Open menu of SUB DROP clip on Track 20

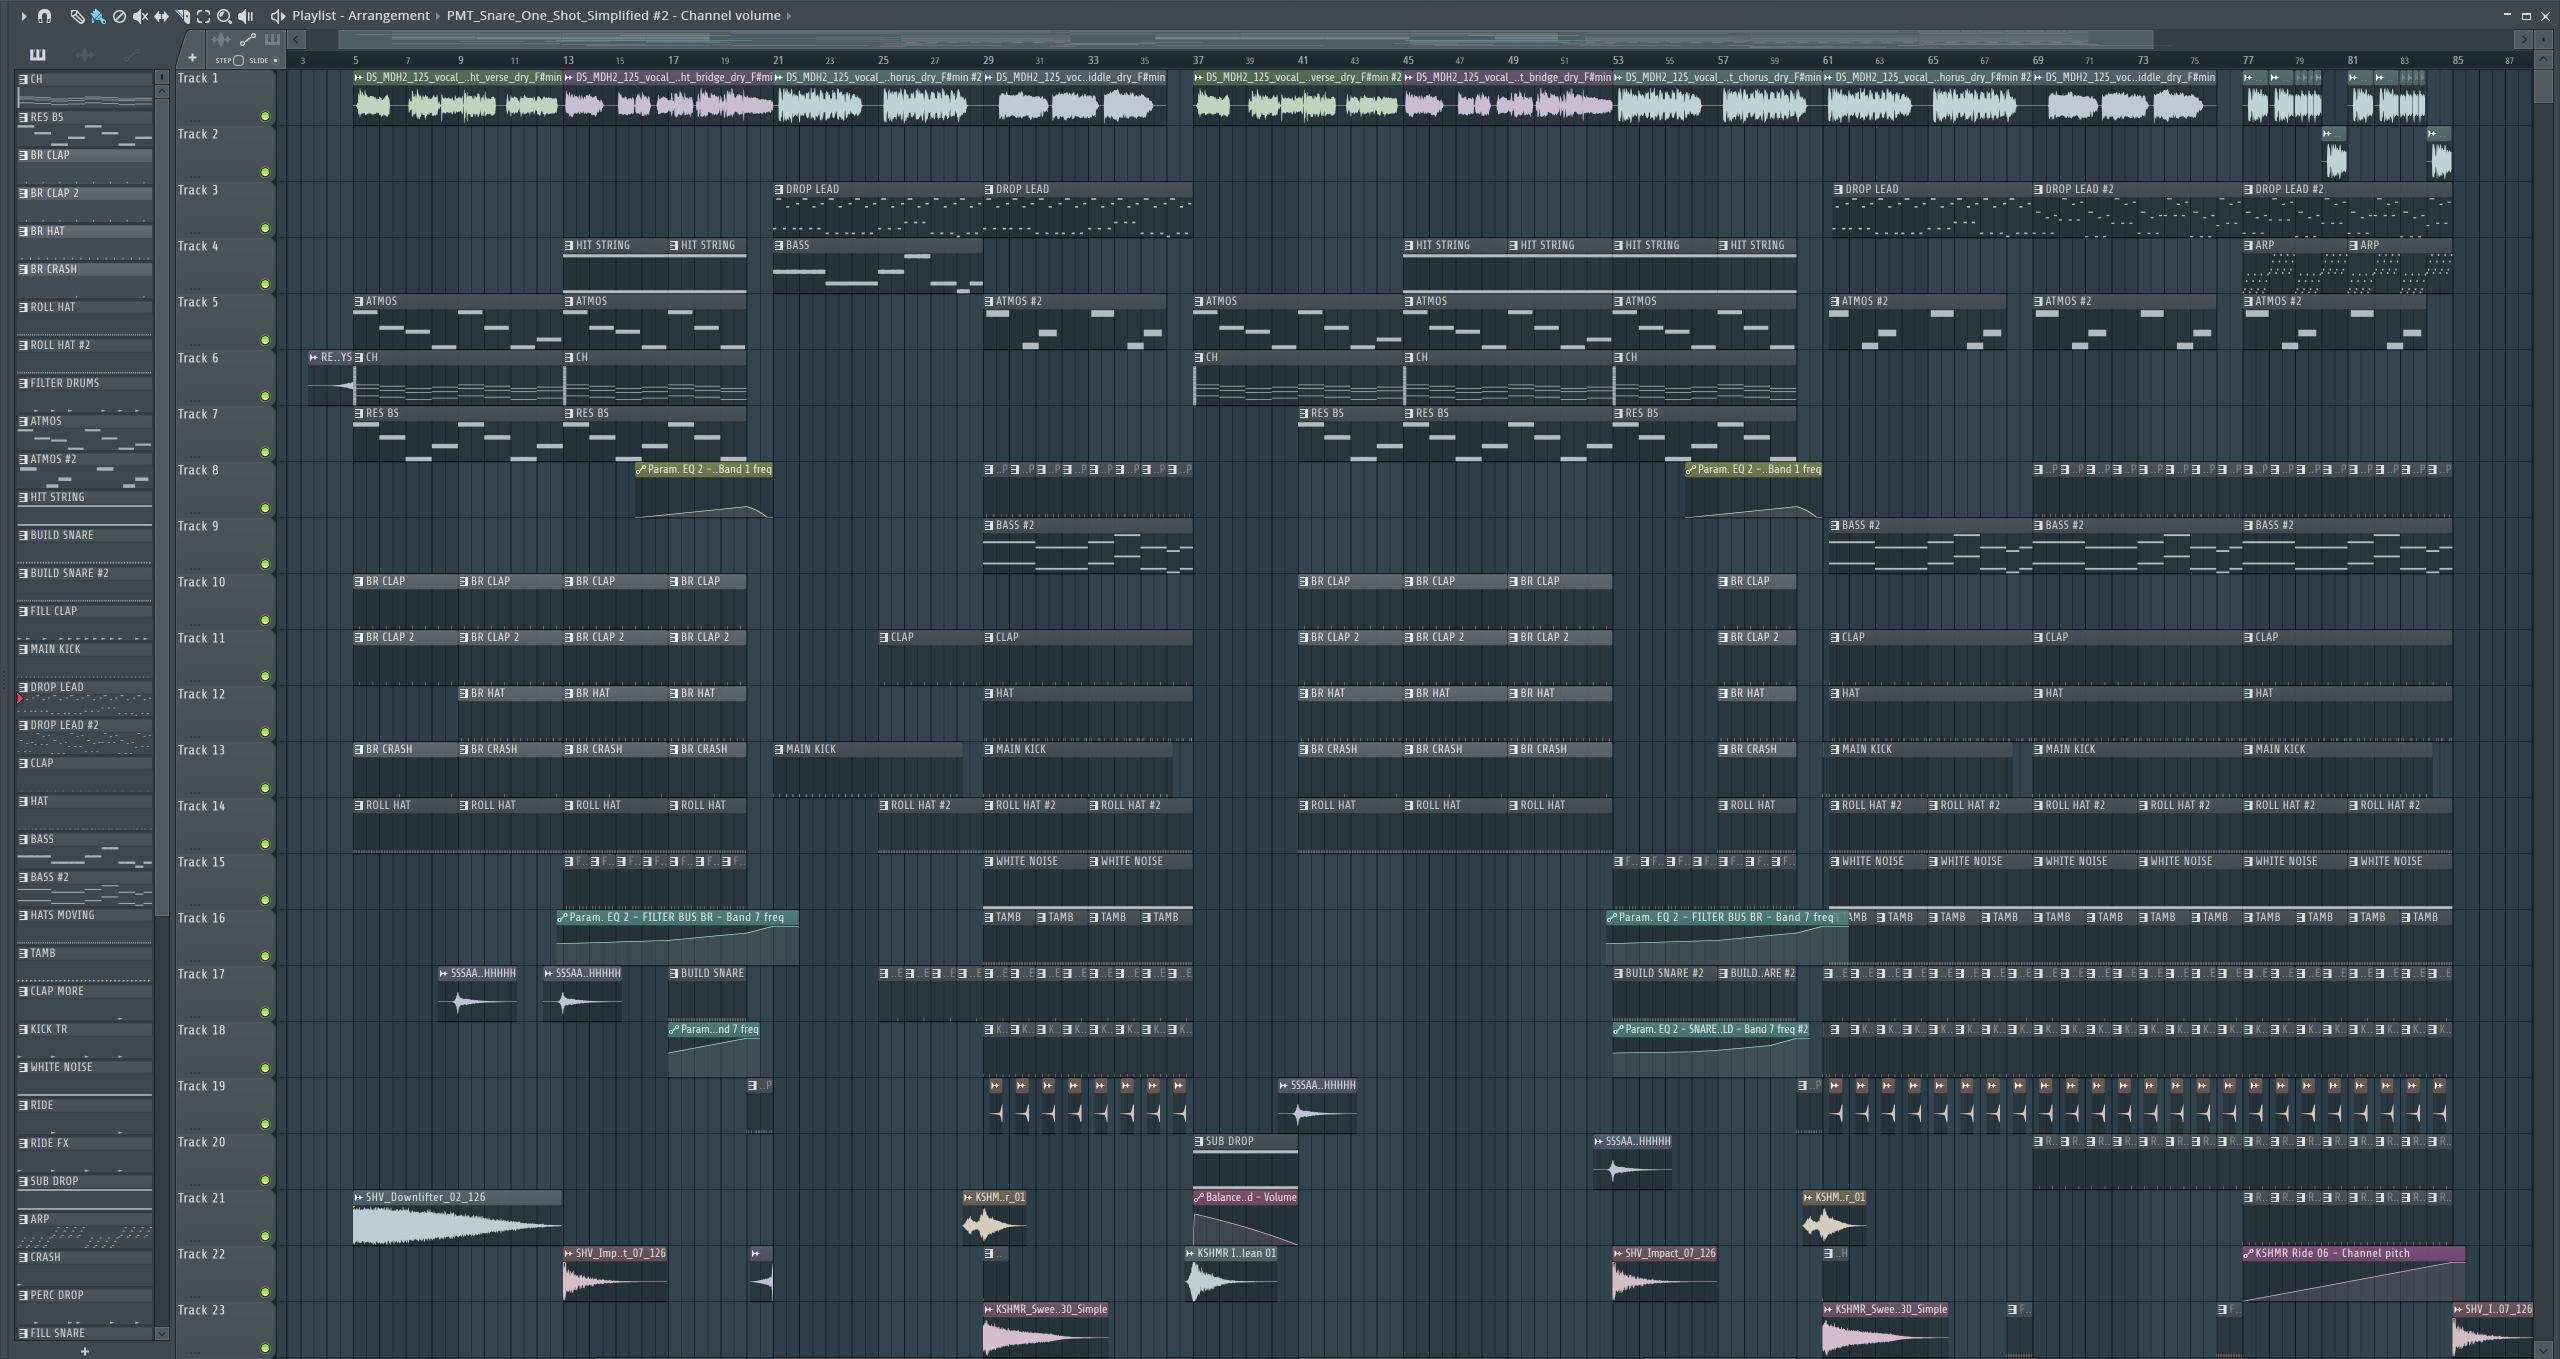[1199, 1141]
